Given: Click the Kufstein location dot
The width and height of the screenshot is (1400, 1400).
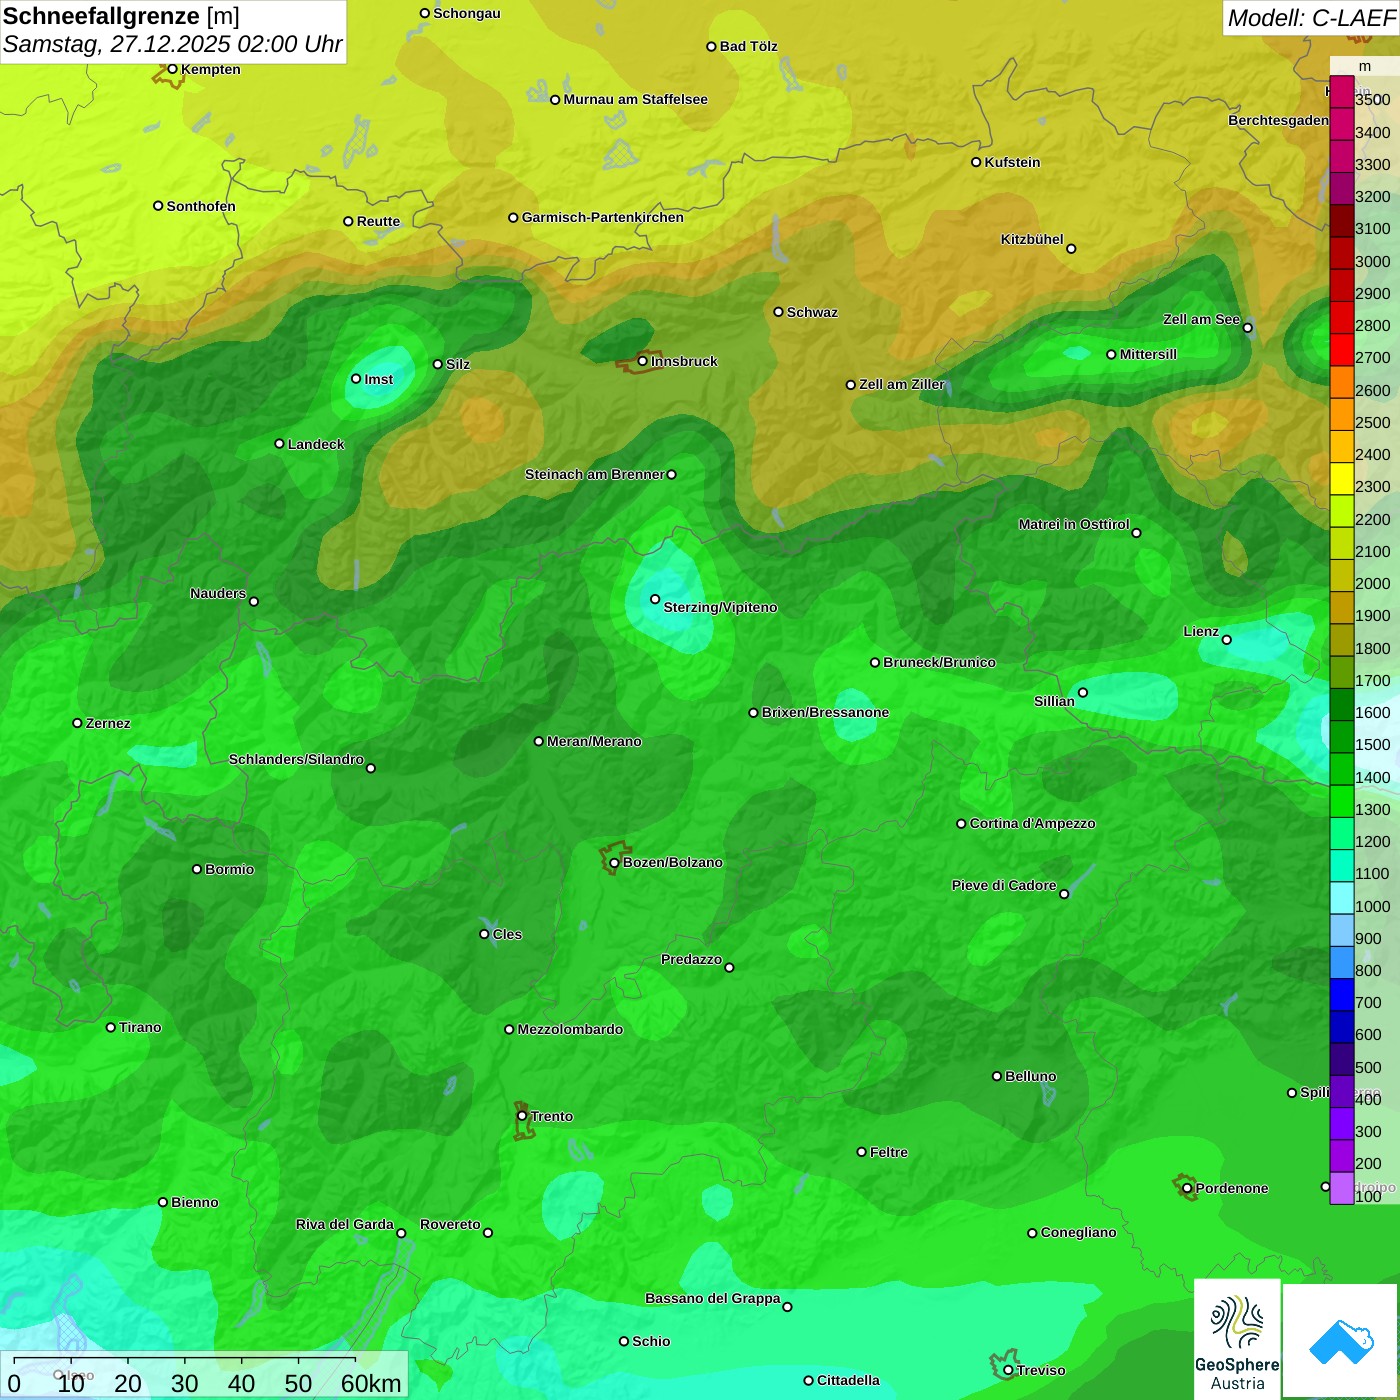Looking at the screenshot, I should [976, 162].
